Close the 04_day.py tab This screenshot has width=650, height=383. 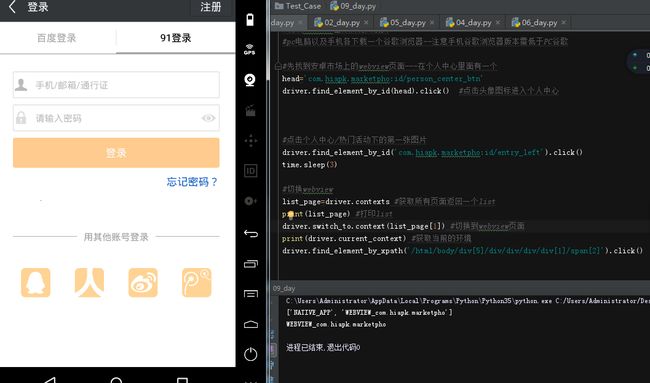click(x=497, y=22)
